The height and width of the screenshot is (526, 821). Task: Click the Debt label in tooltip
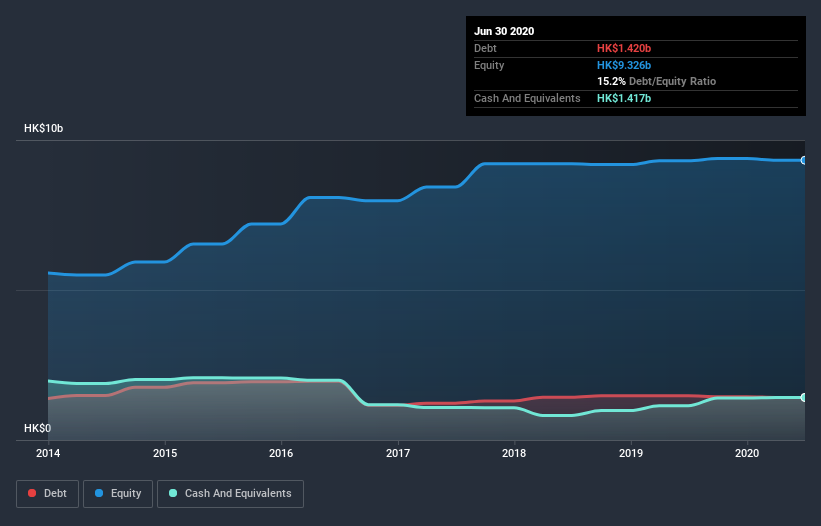pyautogui.click(x=485, y=48)
